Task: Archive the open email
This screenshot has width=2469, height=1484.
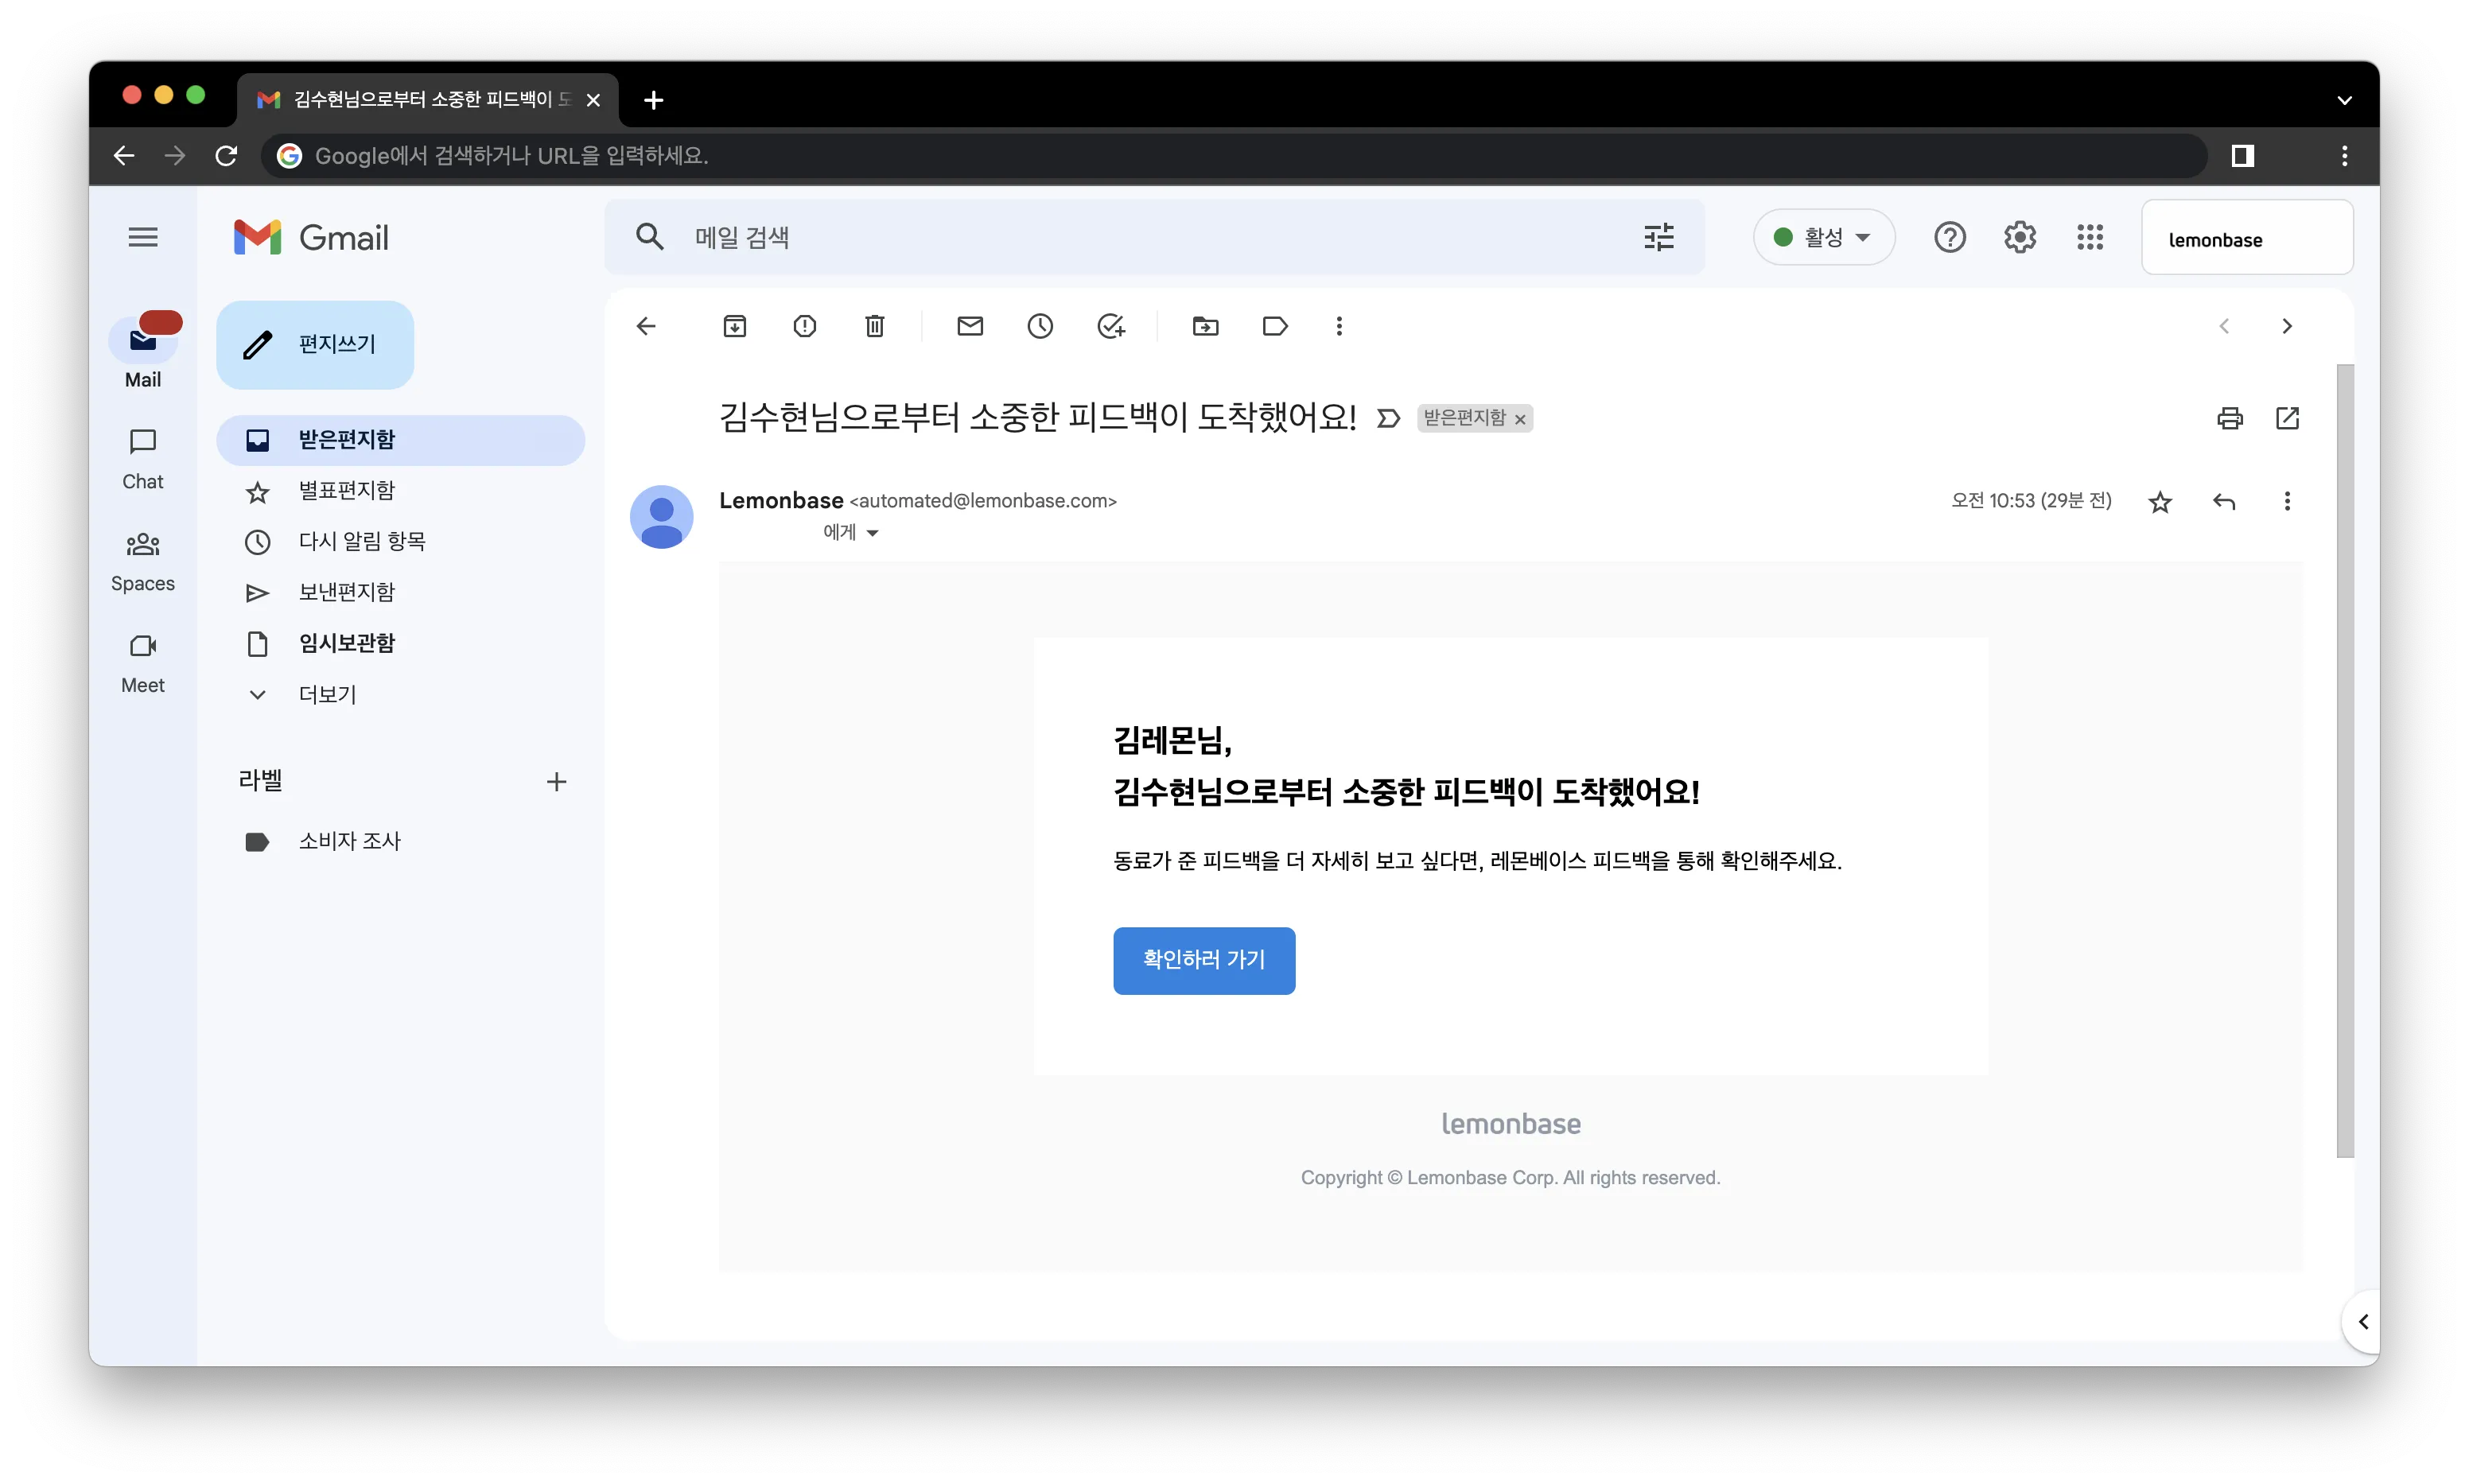Action: [734, 326]
